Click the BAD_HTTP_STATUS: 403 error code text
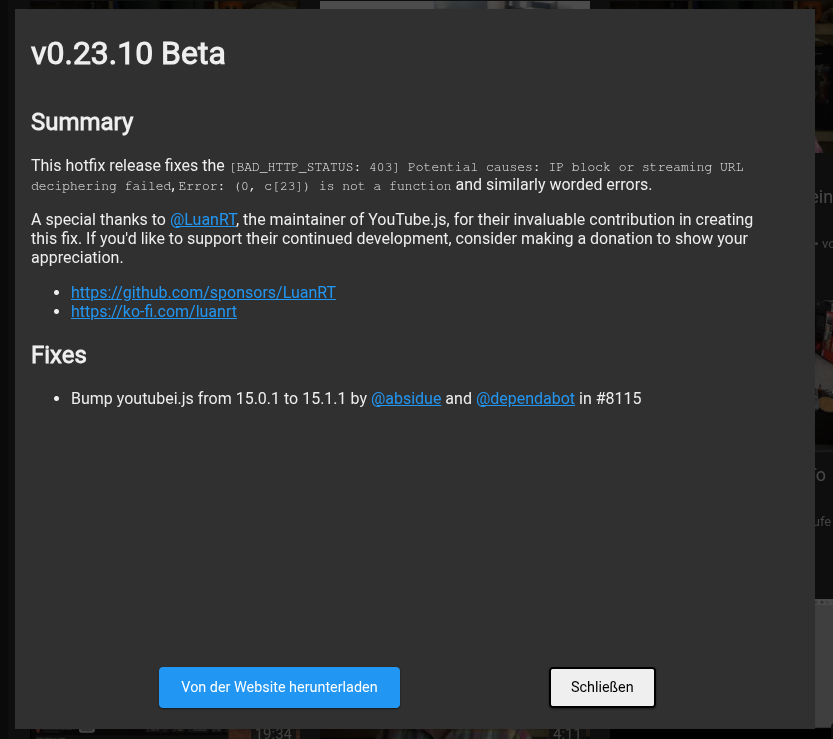833x739 pixels. click(x=314, y=167)
